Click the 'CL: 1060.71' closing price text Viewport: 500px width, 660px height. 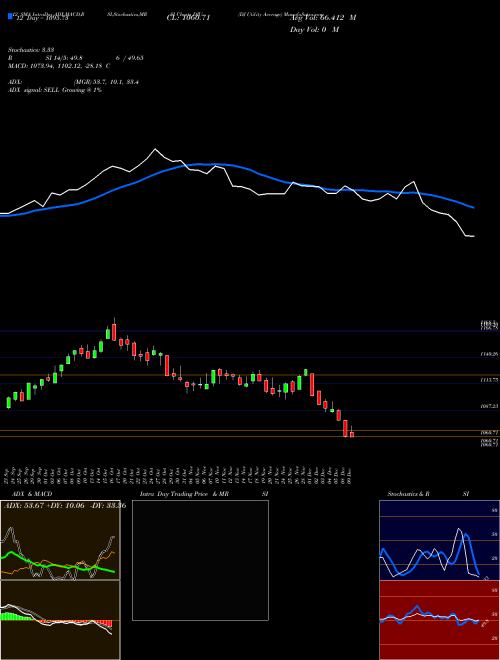coord(188,18)
